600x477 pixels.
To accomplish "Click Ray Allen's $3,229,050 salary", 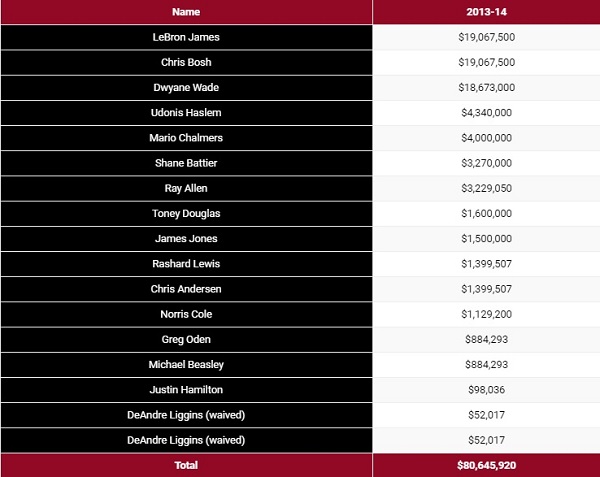I will click(486, 189).
